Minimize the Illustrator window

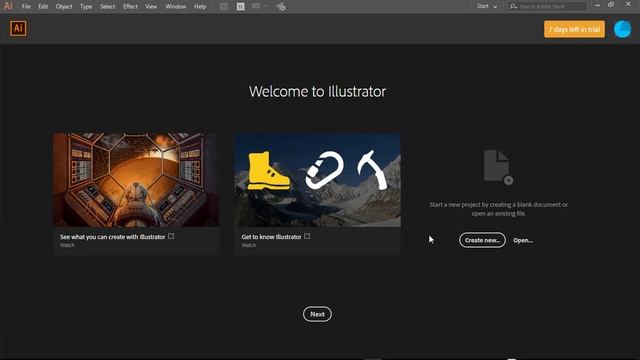598,5
